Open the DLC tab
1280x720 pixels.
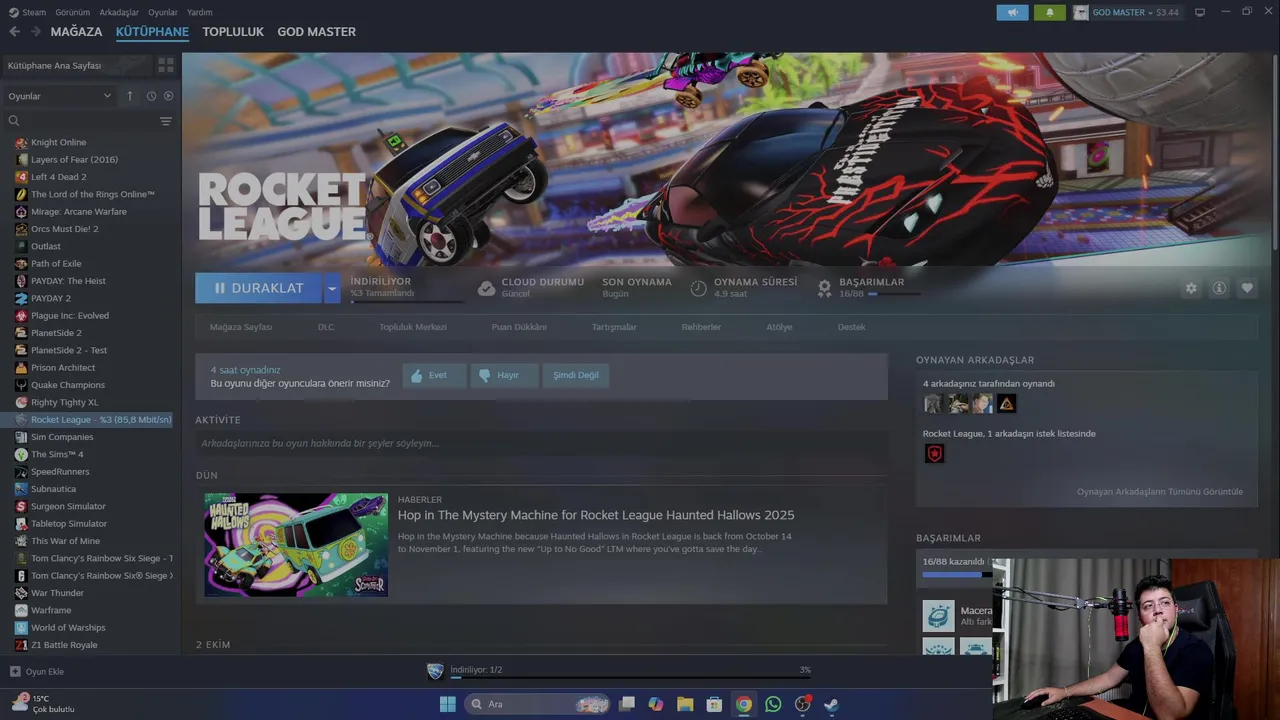pos(326,327)
